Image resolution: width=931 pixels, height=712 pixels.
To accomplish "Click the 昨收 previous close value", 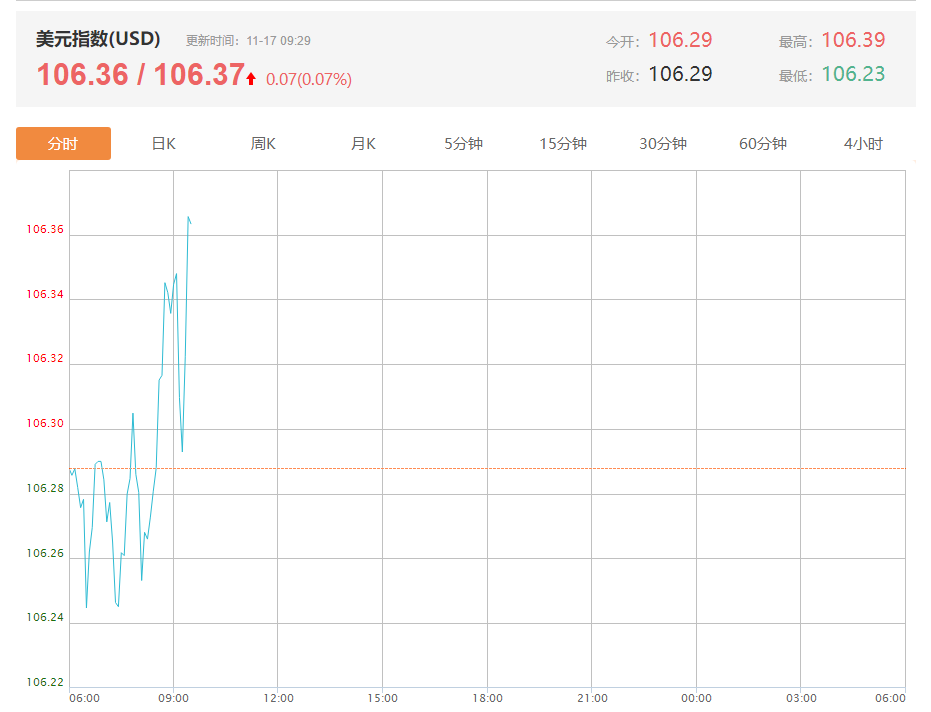I will coord(680,74).
